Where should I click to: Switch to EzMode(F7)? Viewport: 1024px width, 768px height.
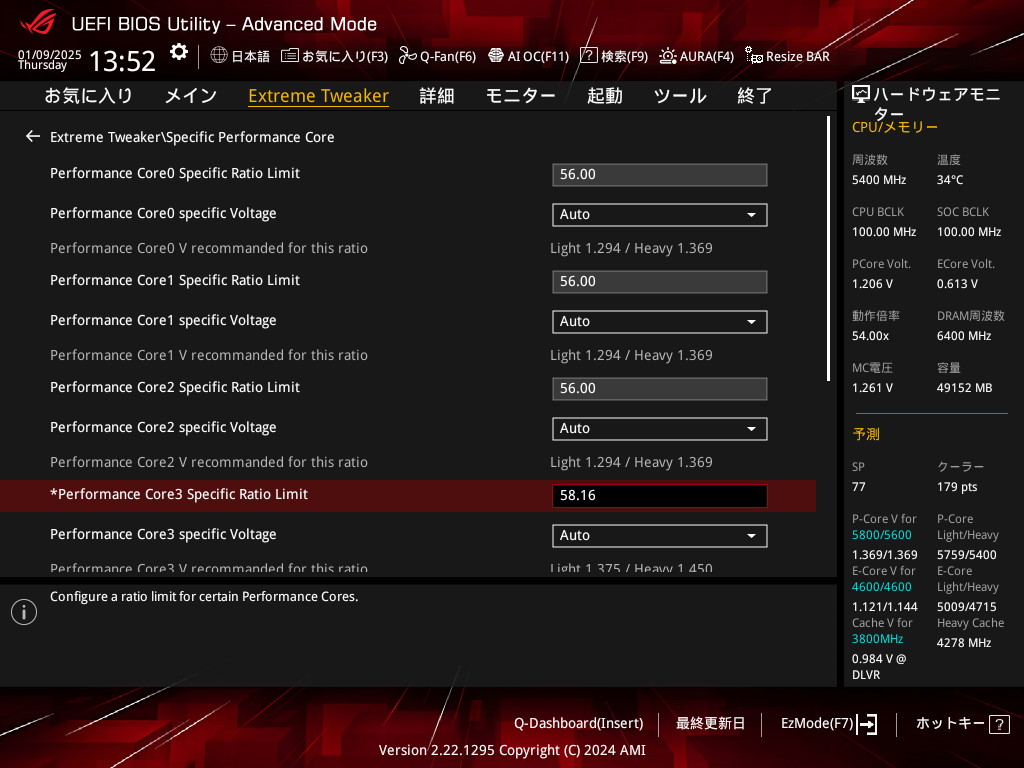(x=828, y=723)
